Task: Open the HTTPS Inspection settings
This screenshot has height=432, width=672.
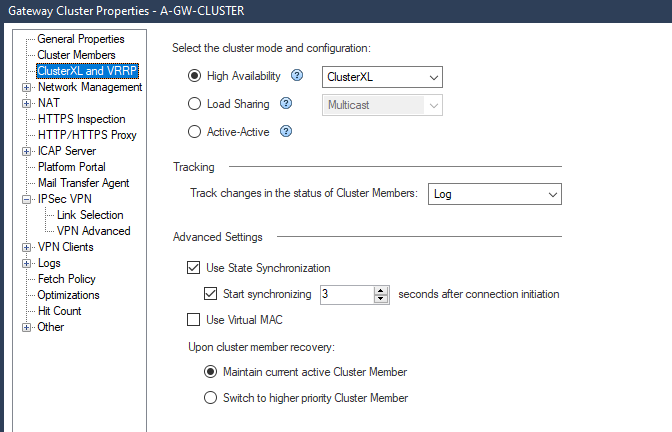Action: (x=81, y=119)
